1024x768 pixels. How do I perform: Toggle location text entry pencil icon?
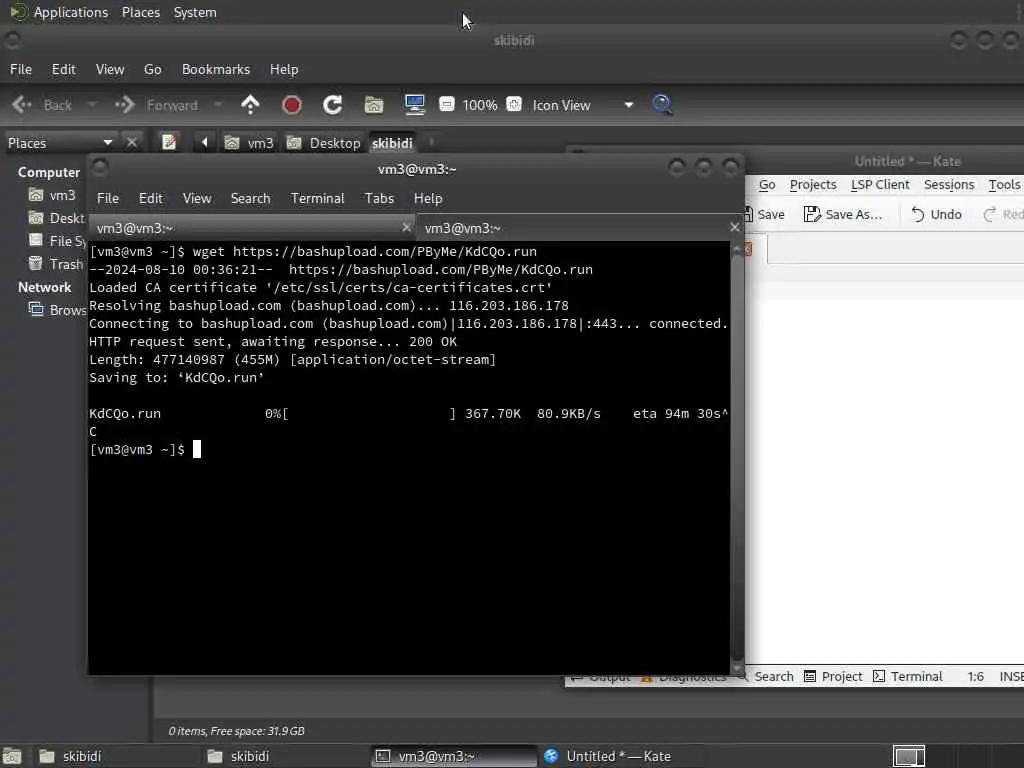pos(168,142)
